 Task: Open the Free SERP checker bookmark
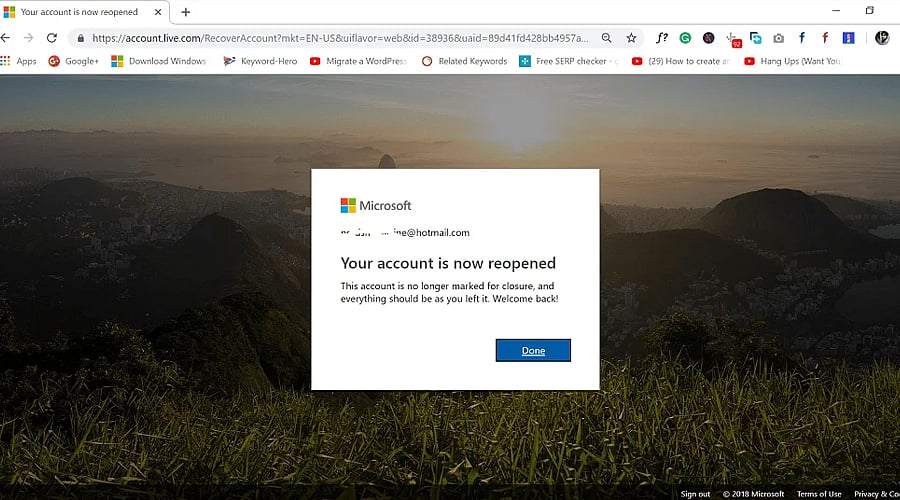click(568, 61)
